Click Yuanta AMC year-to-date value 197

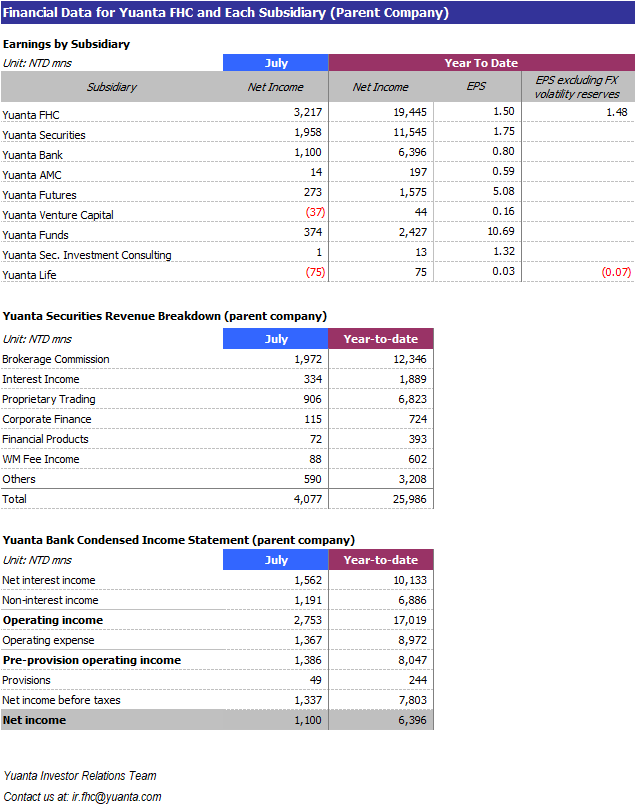click(x=418, y=172)
